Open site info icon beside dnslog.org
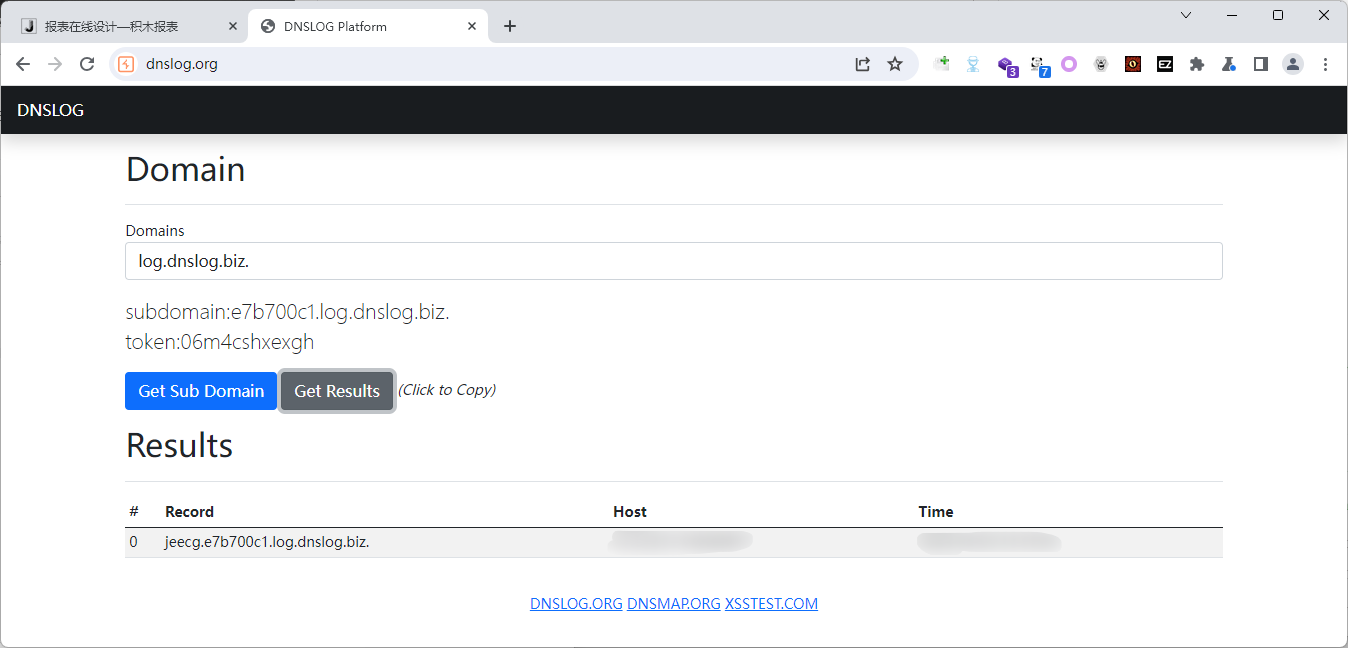Image resolution: width=1348 pixels, height=648 pixels. coord(126,64)
